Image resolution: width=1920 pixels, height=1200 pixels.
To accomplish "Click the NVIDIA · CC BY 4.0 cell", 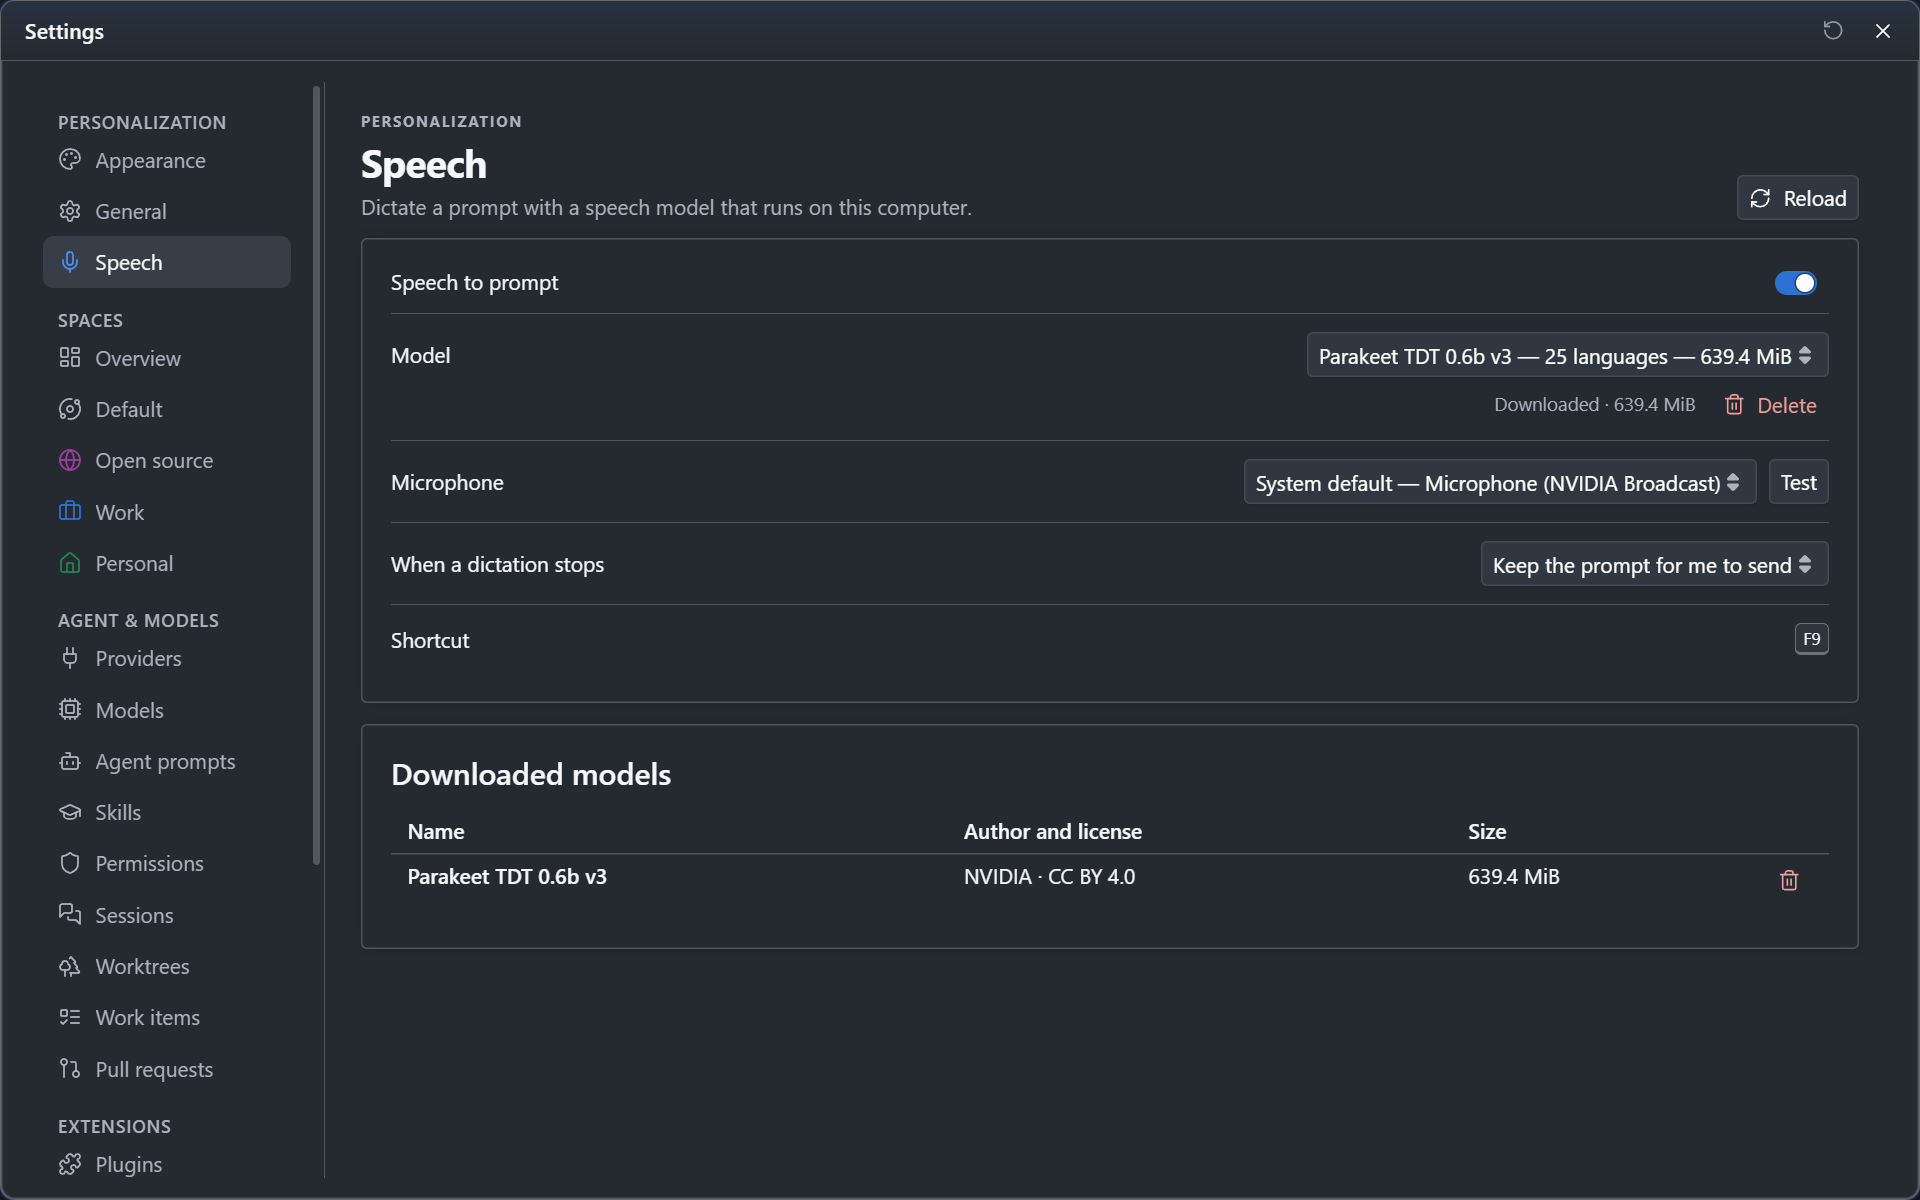I will [1049, 876].
